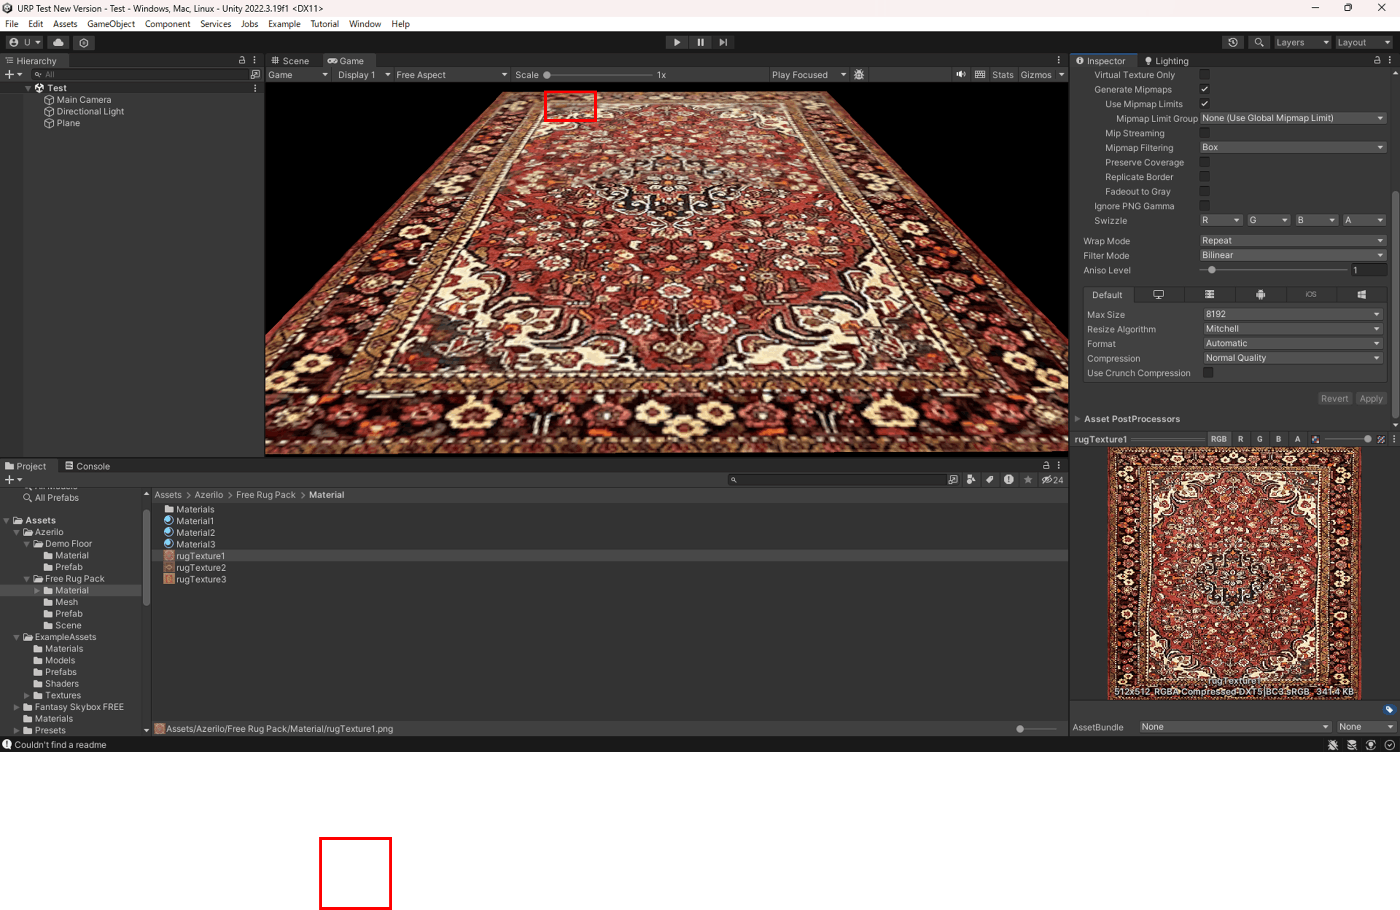Click the Apply button

pyautogui.click(x=1371, y=399)
